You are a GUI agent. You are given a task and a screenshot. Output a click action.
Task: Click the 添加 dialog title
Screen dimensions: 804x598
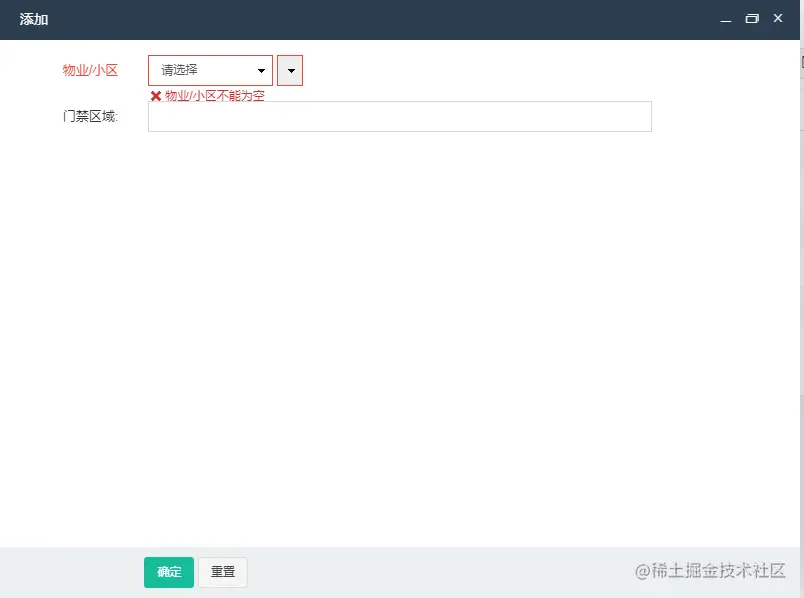tap(34, 19)
